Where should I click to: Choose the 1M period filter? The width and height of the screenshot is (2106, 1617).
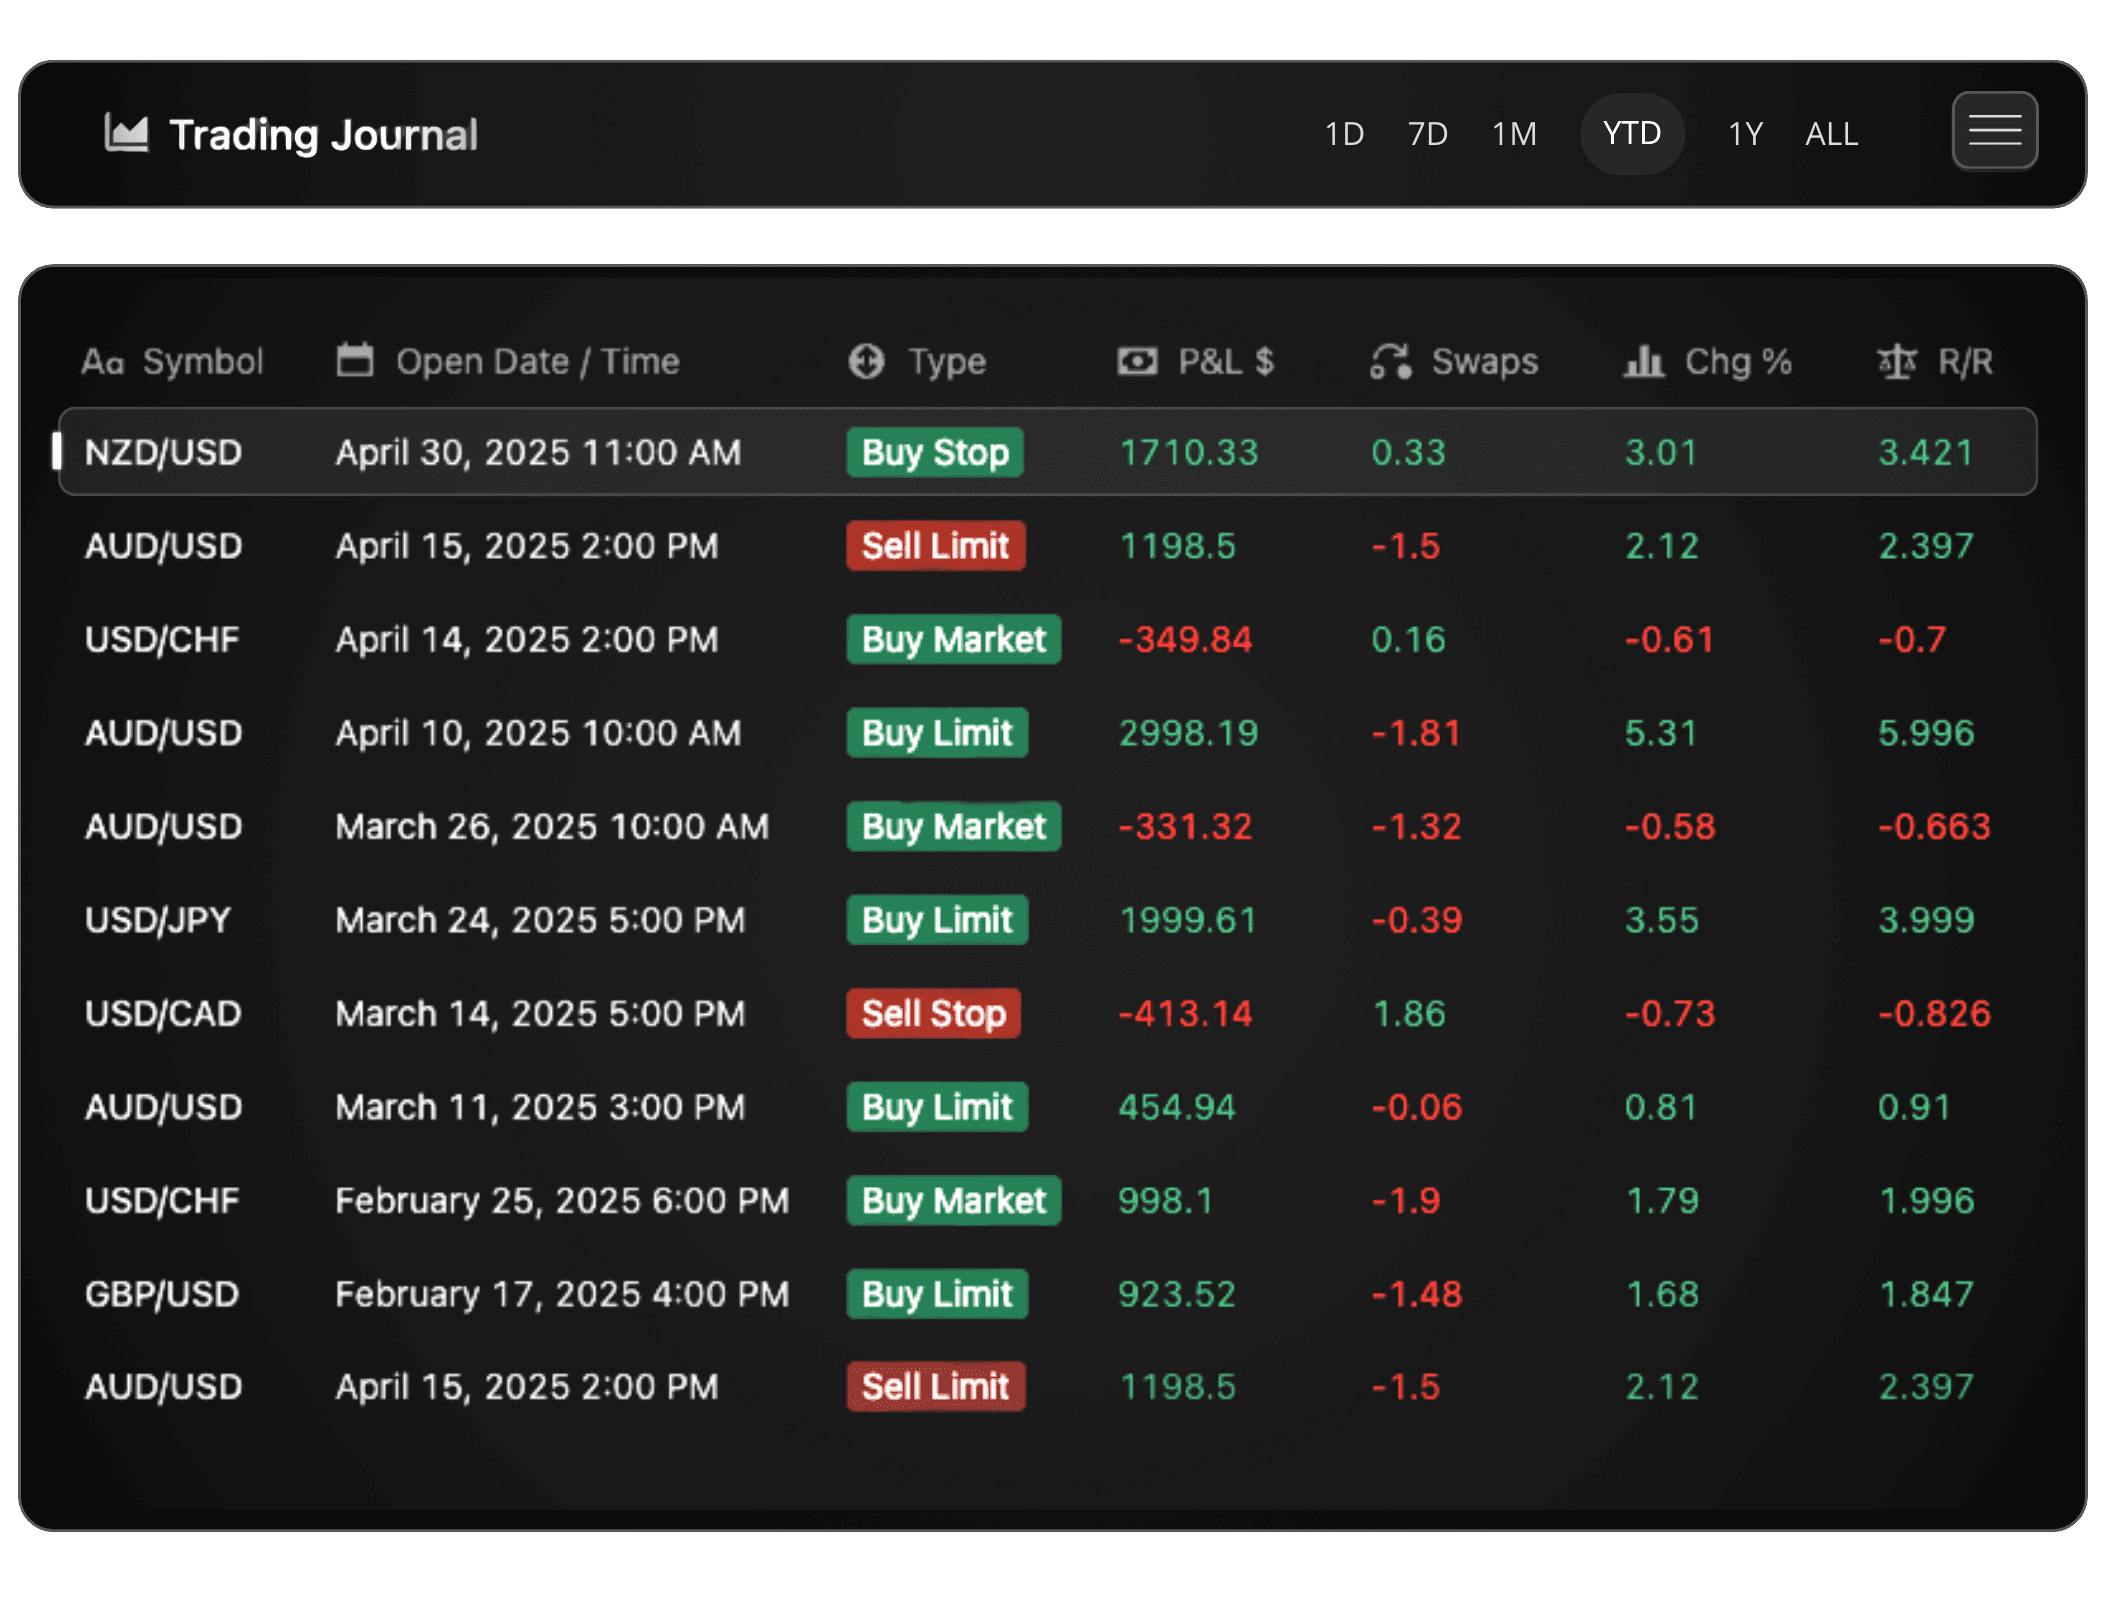tap(1513, 133)
